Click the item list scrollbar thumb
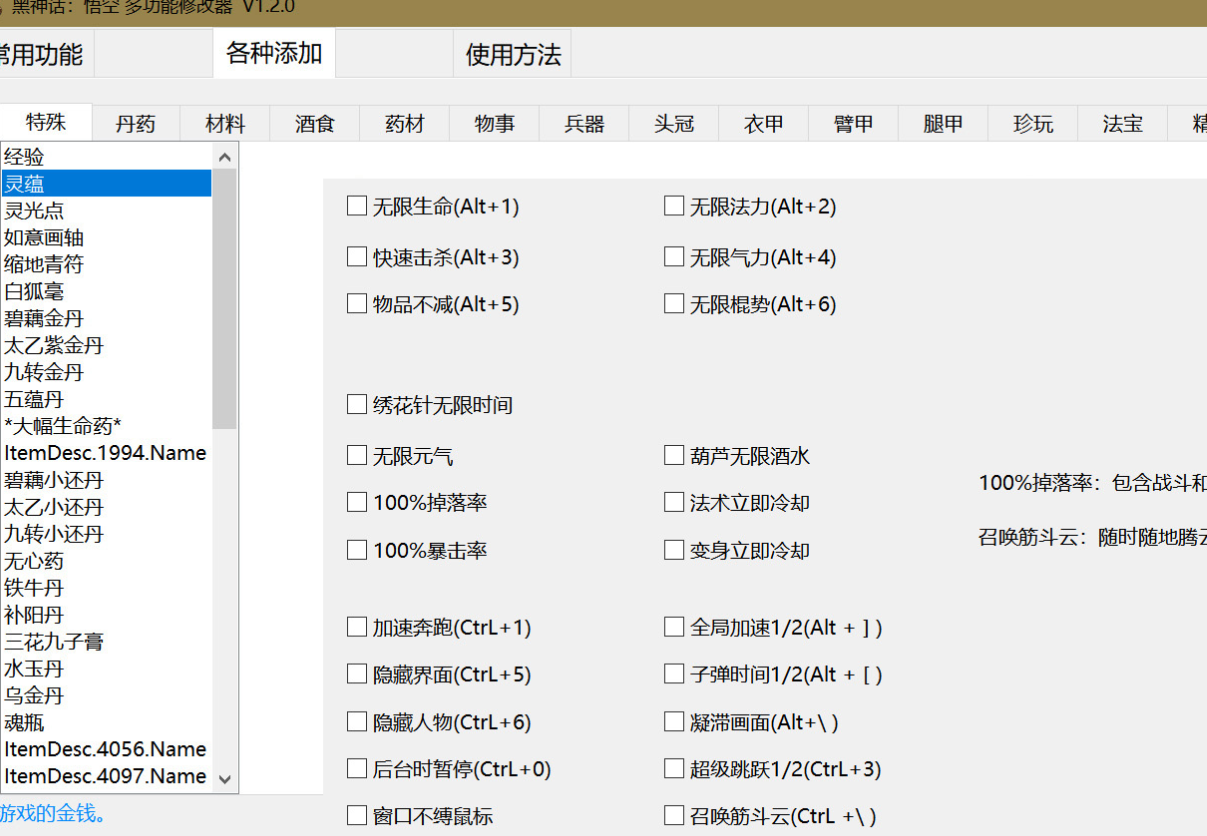This screenshot has height=836, width=1207. (x=225, y=300)
